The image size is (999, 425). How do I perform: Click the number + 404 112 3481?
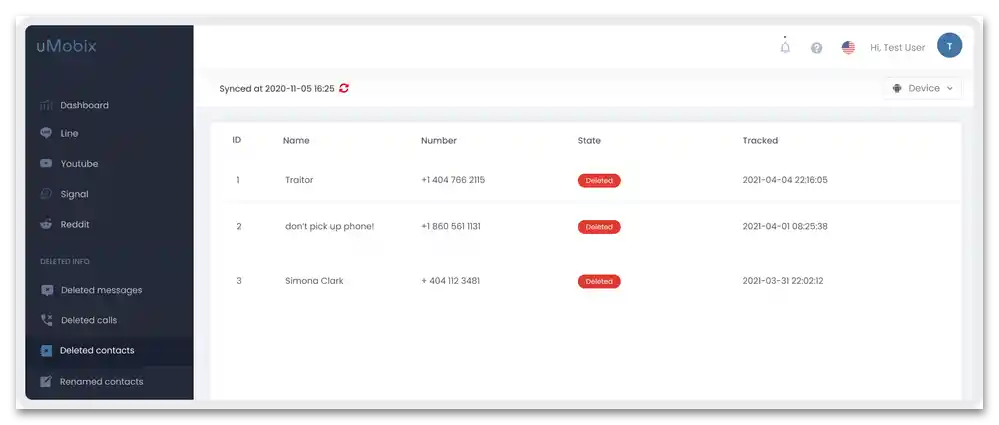[450, 280]
